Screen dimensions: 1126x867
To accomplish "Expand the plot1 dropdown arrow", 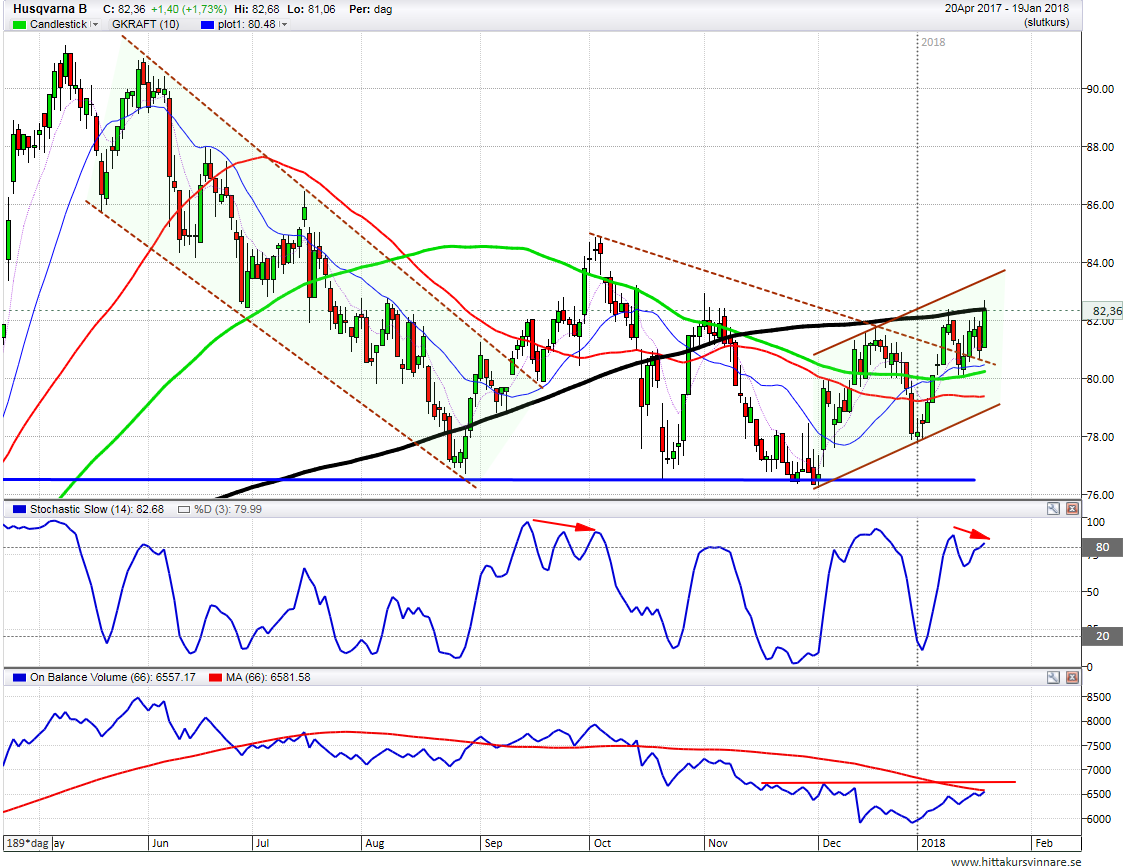I will click(x=284, y=24).
